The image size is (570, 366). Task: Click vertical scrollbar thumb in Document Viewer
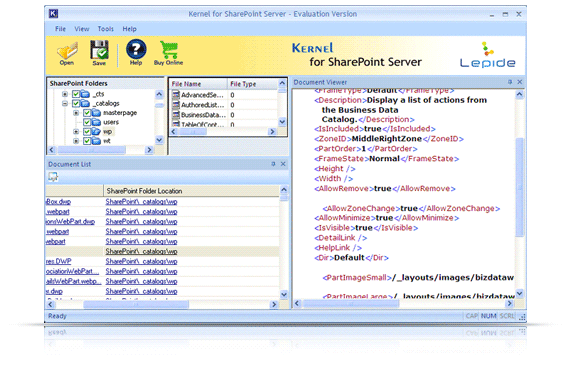click(519, 187)
